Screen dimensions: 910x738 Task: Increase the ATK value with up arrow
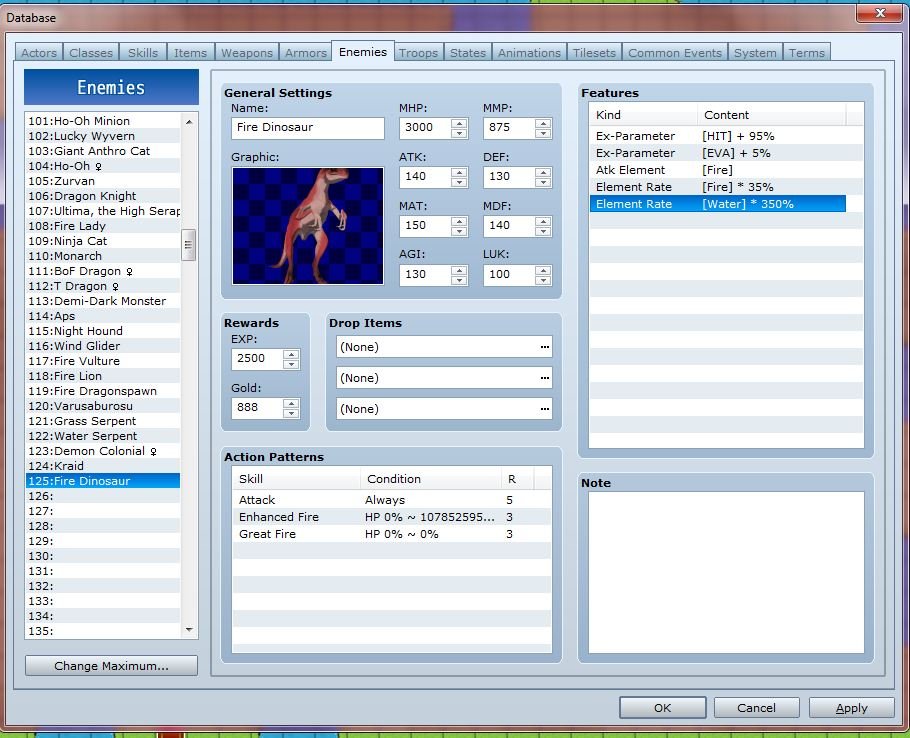(x=459, y=172)
